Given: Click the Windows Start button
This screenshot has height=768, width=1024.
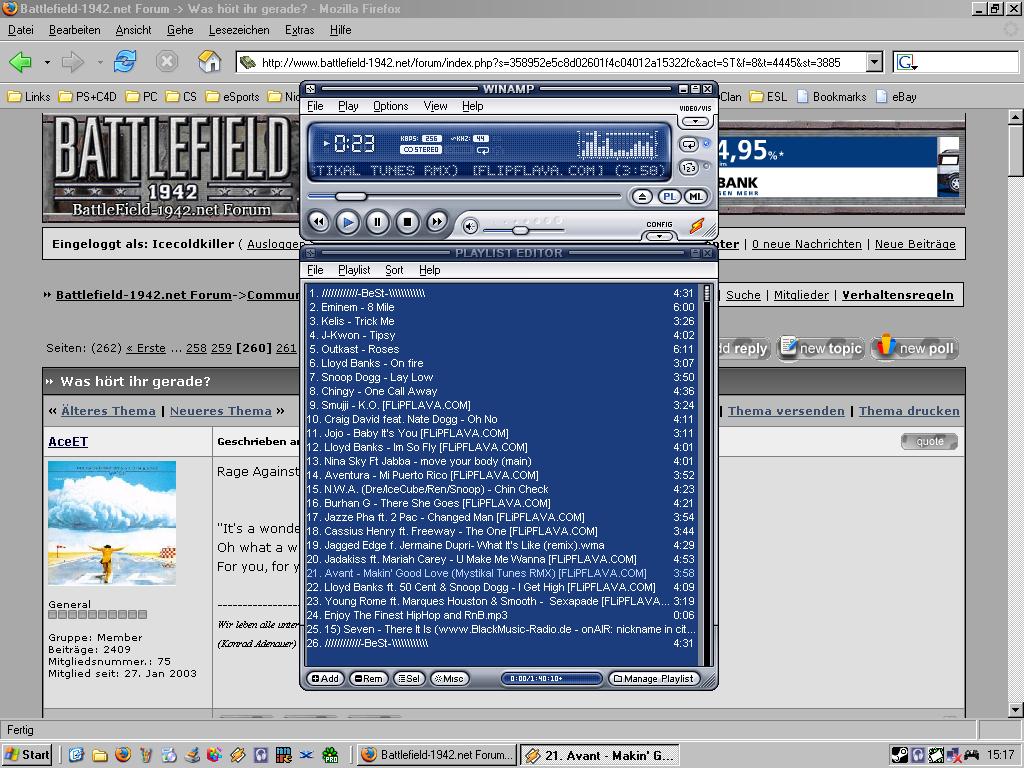Looking at the screenshot, I should click(x=27, y=755).
